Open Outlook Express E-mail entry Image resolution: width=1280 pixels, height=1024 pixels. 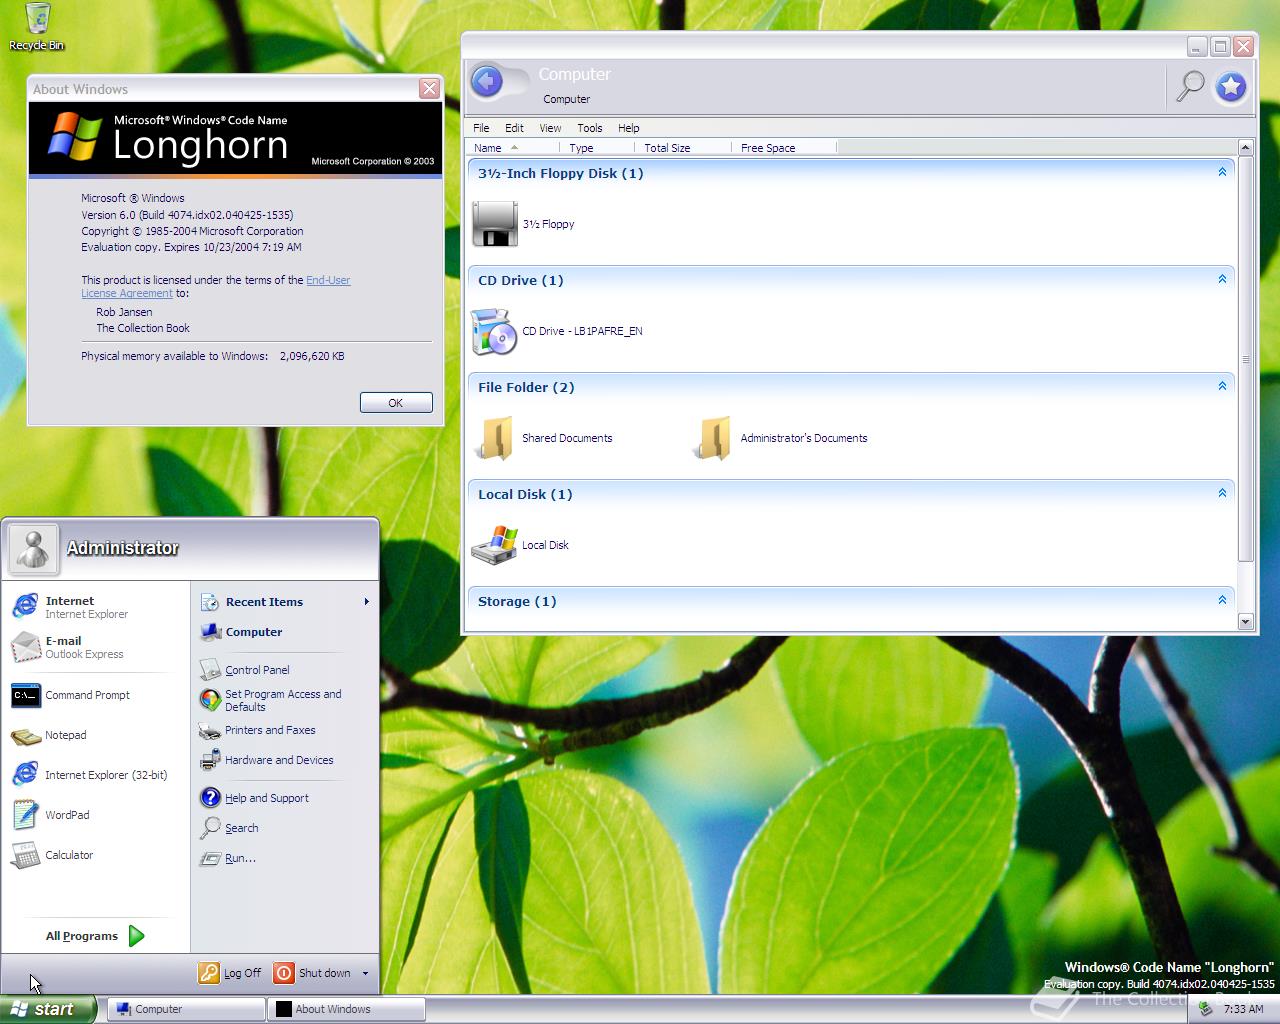pyautogui.click(x=96, y=647)
